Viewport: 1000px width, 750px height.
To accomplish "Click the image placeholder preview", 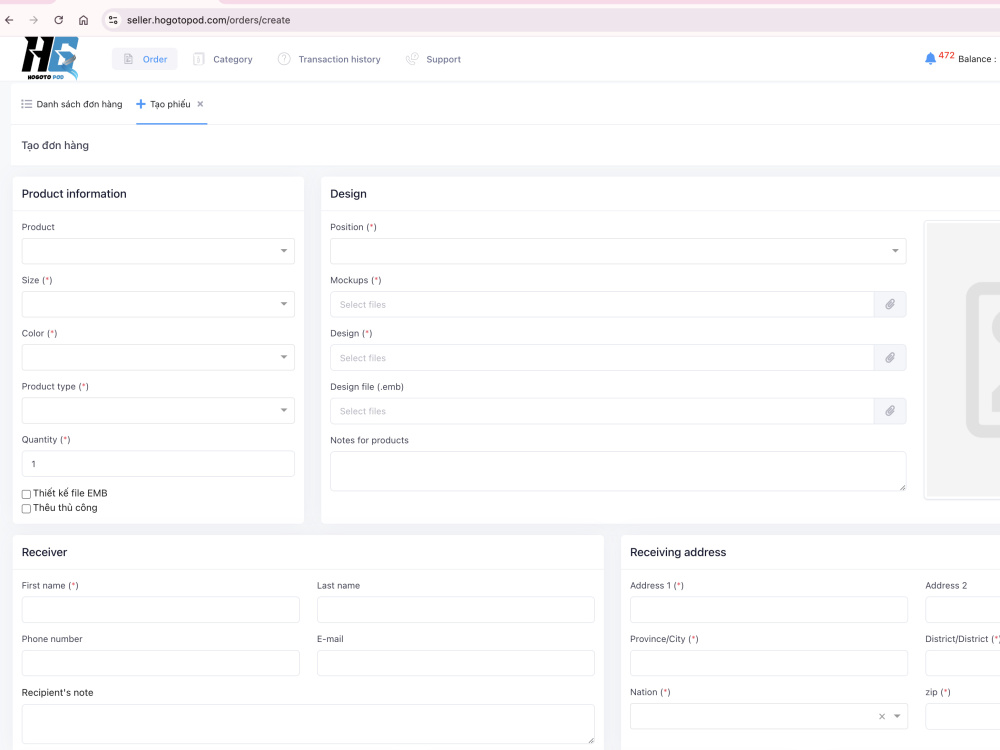I will pyautogui.click(x=963, y=360).
